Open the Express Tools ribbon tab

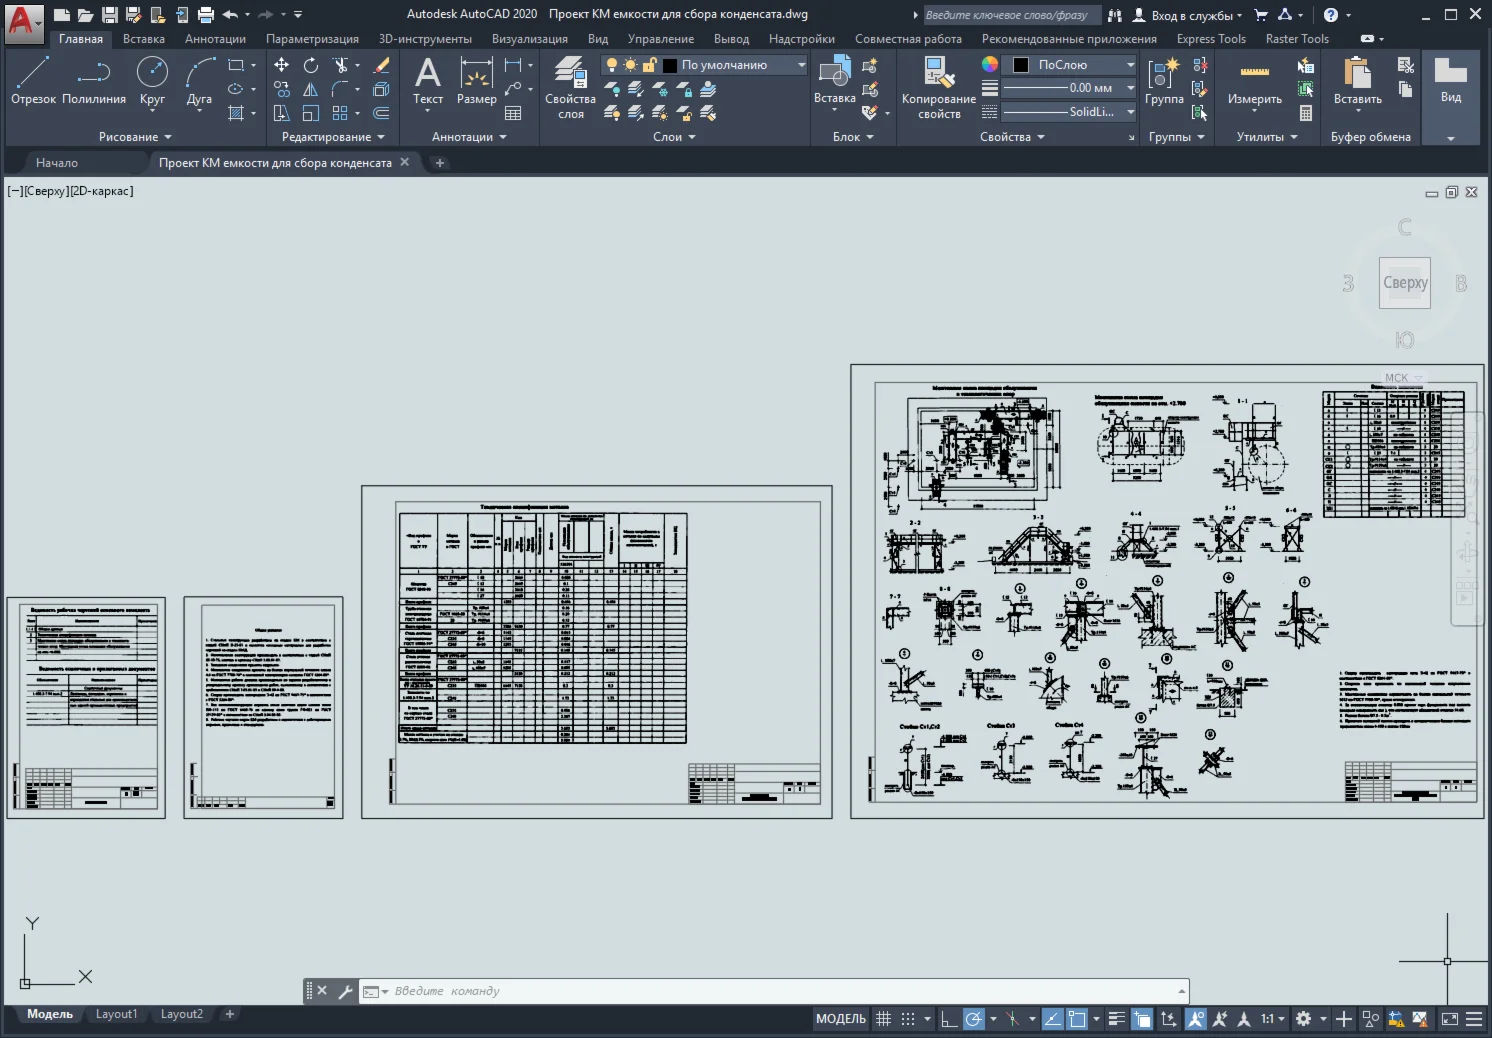click(1211, 39)
